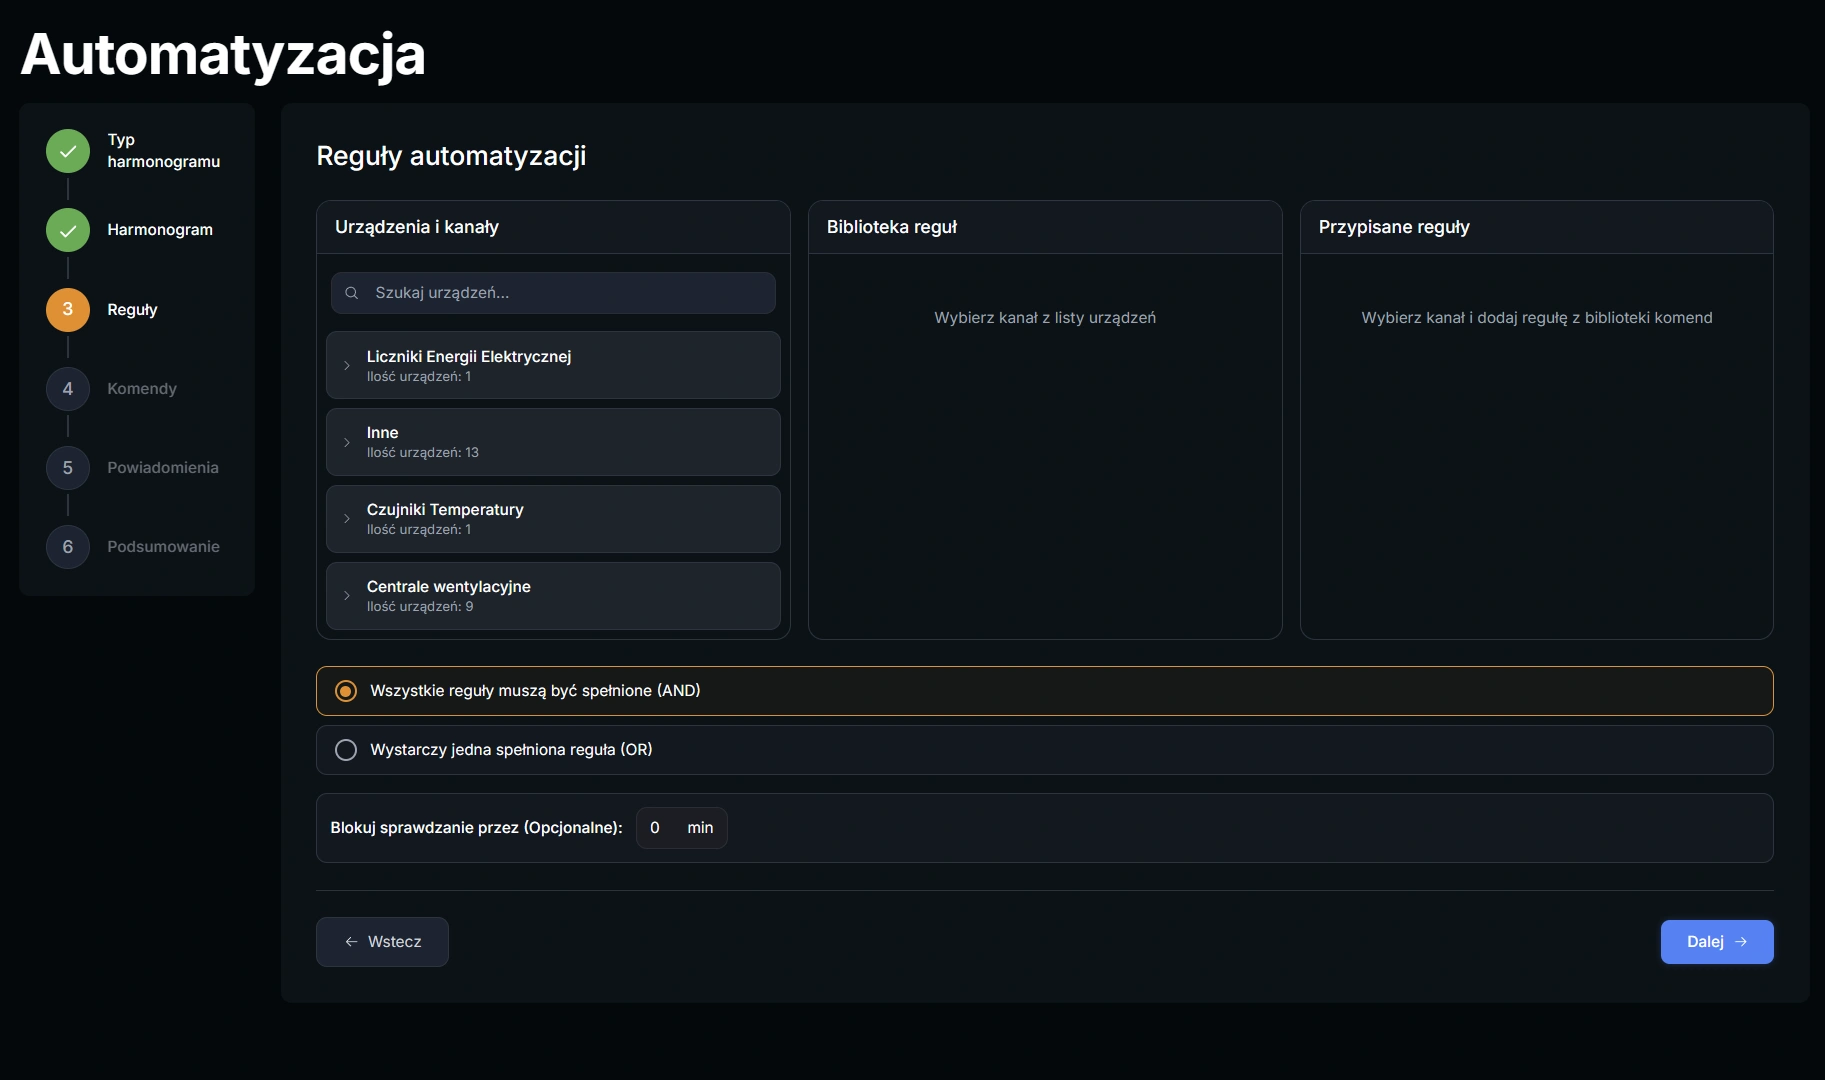Click the Dalej next button
1825x1080 pixels.
click(x=1717, y=942)
